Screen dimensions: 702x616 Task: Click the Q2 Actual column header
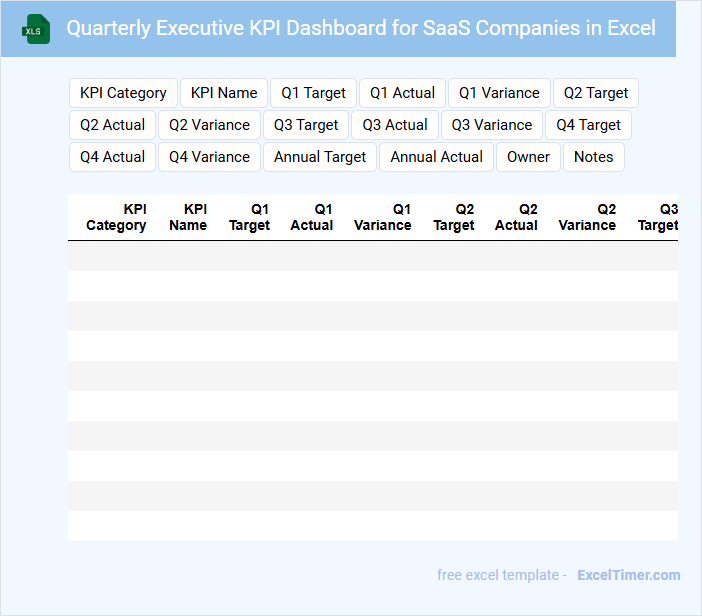517,217
